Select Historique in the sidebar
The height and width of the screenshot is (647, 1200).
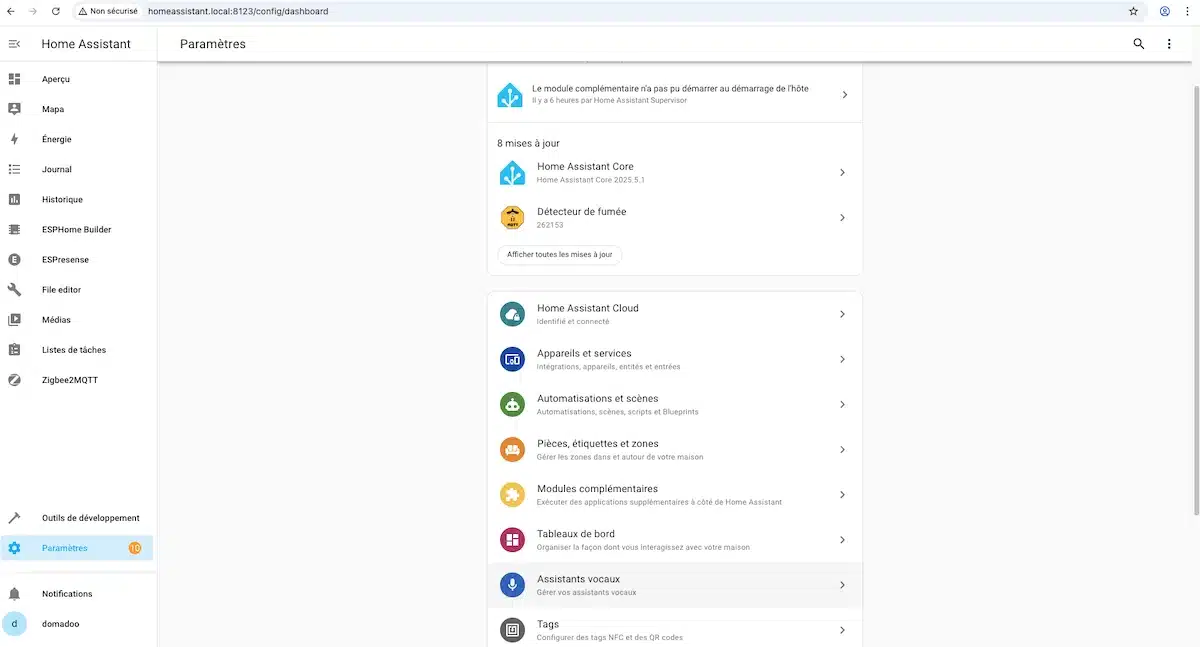[78, 199]
